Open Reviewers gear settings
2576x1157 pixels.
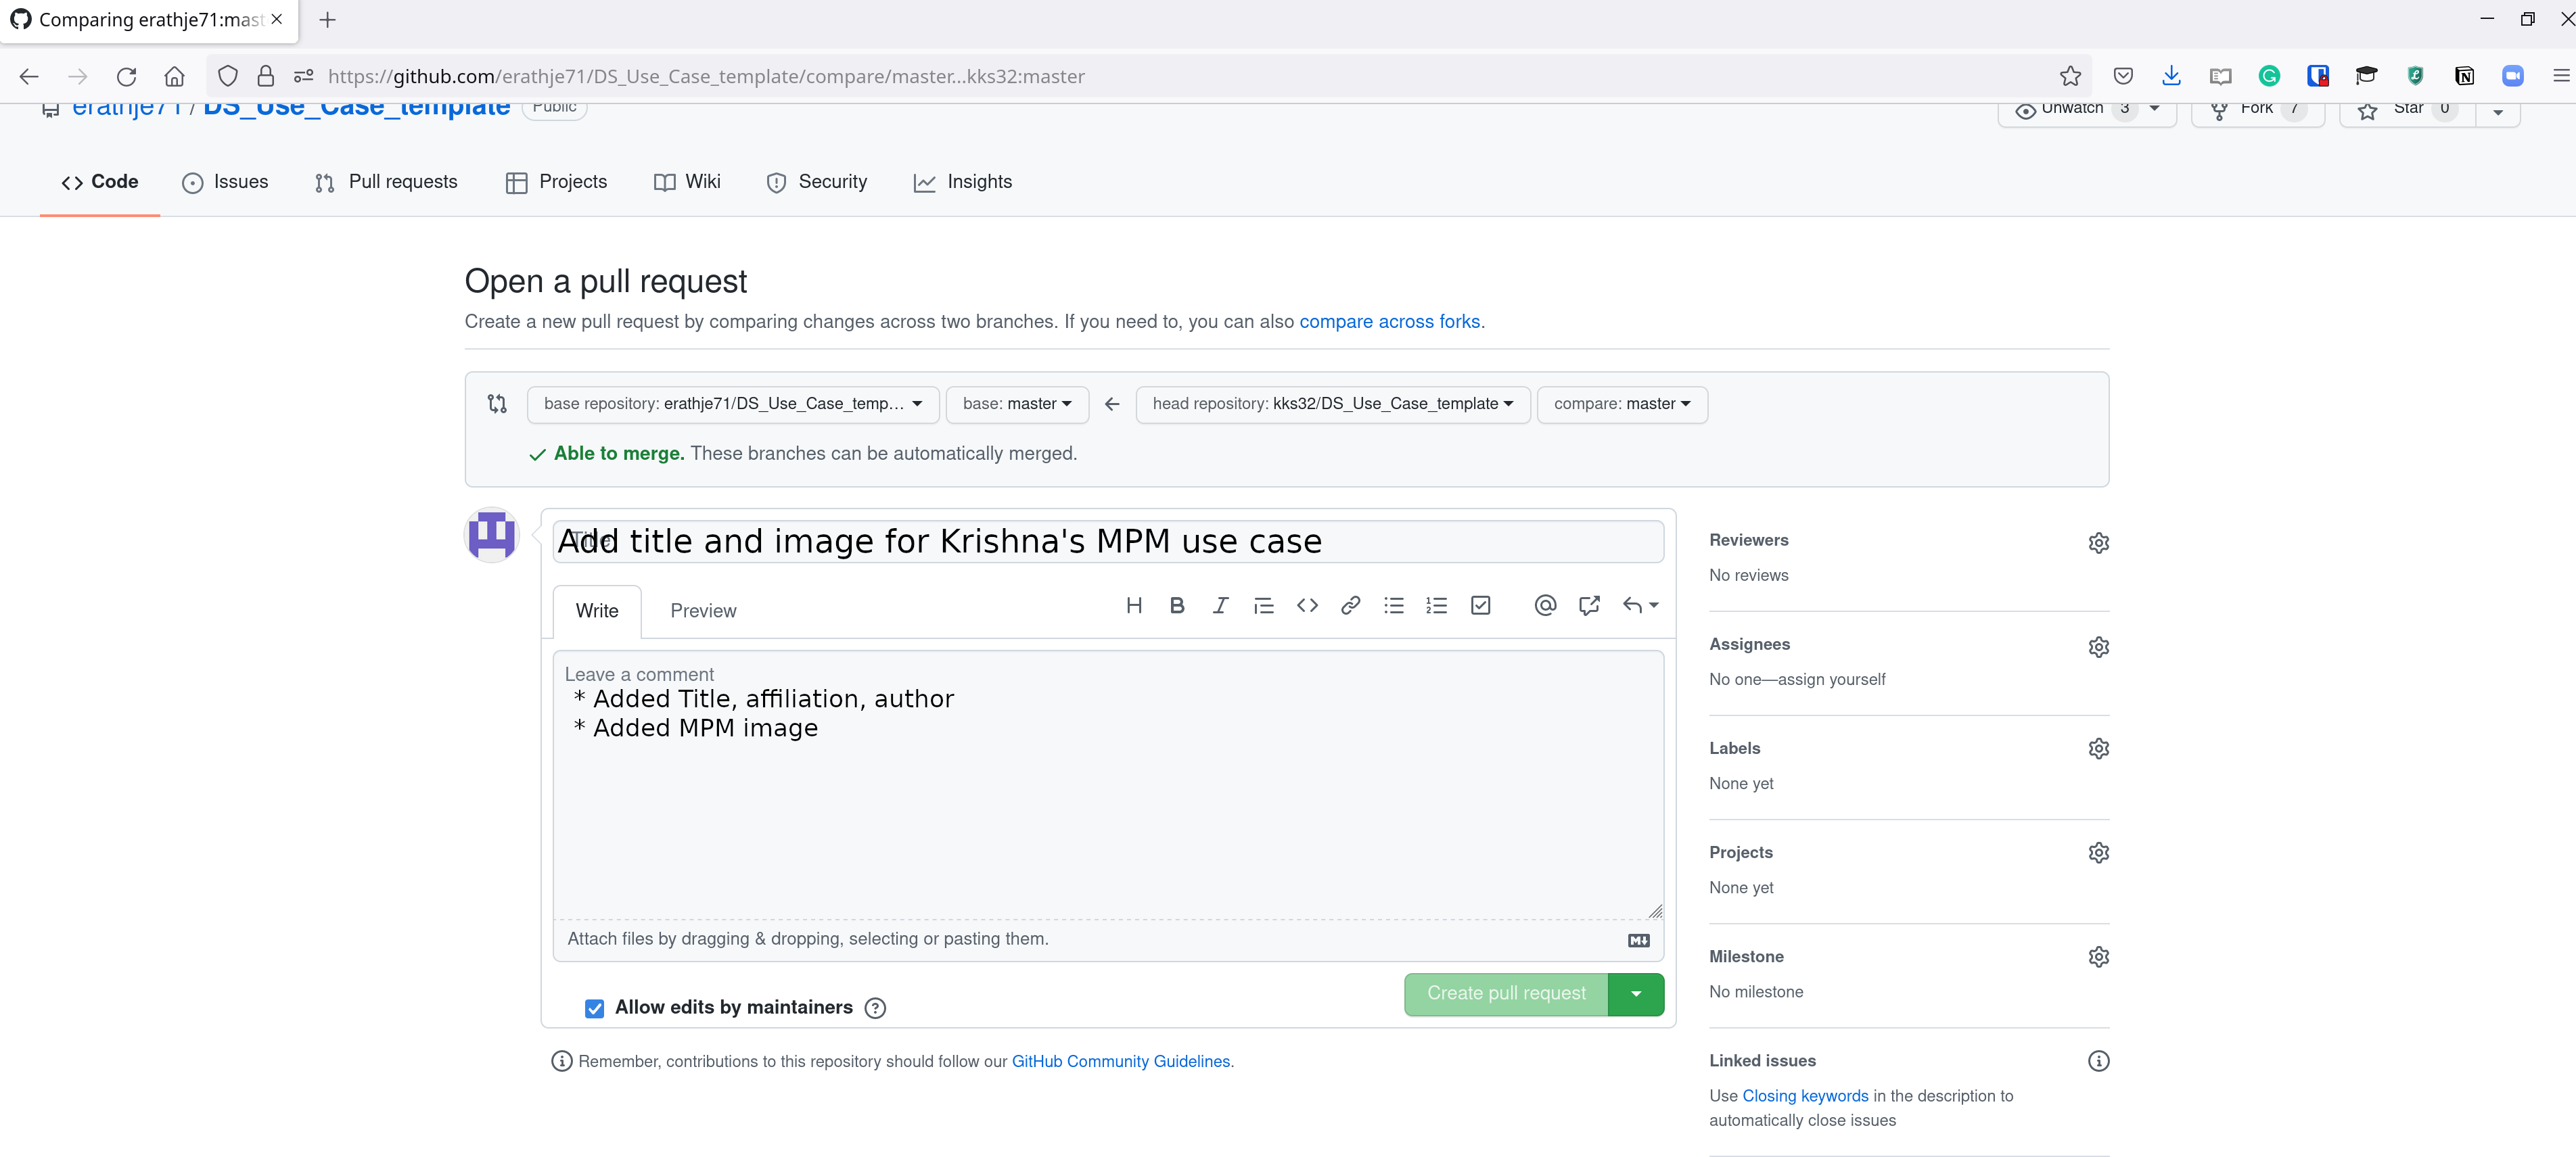2098,543
